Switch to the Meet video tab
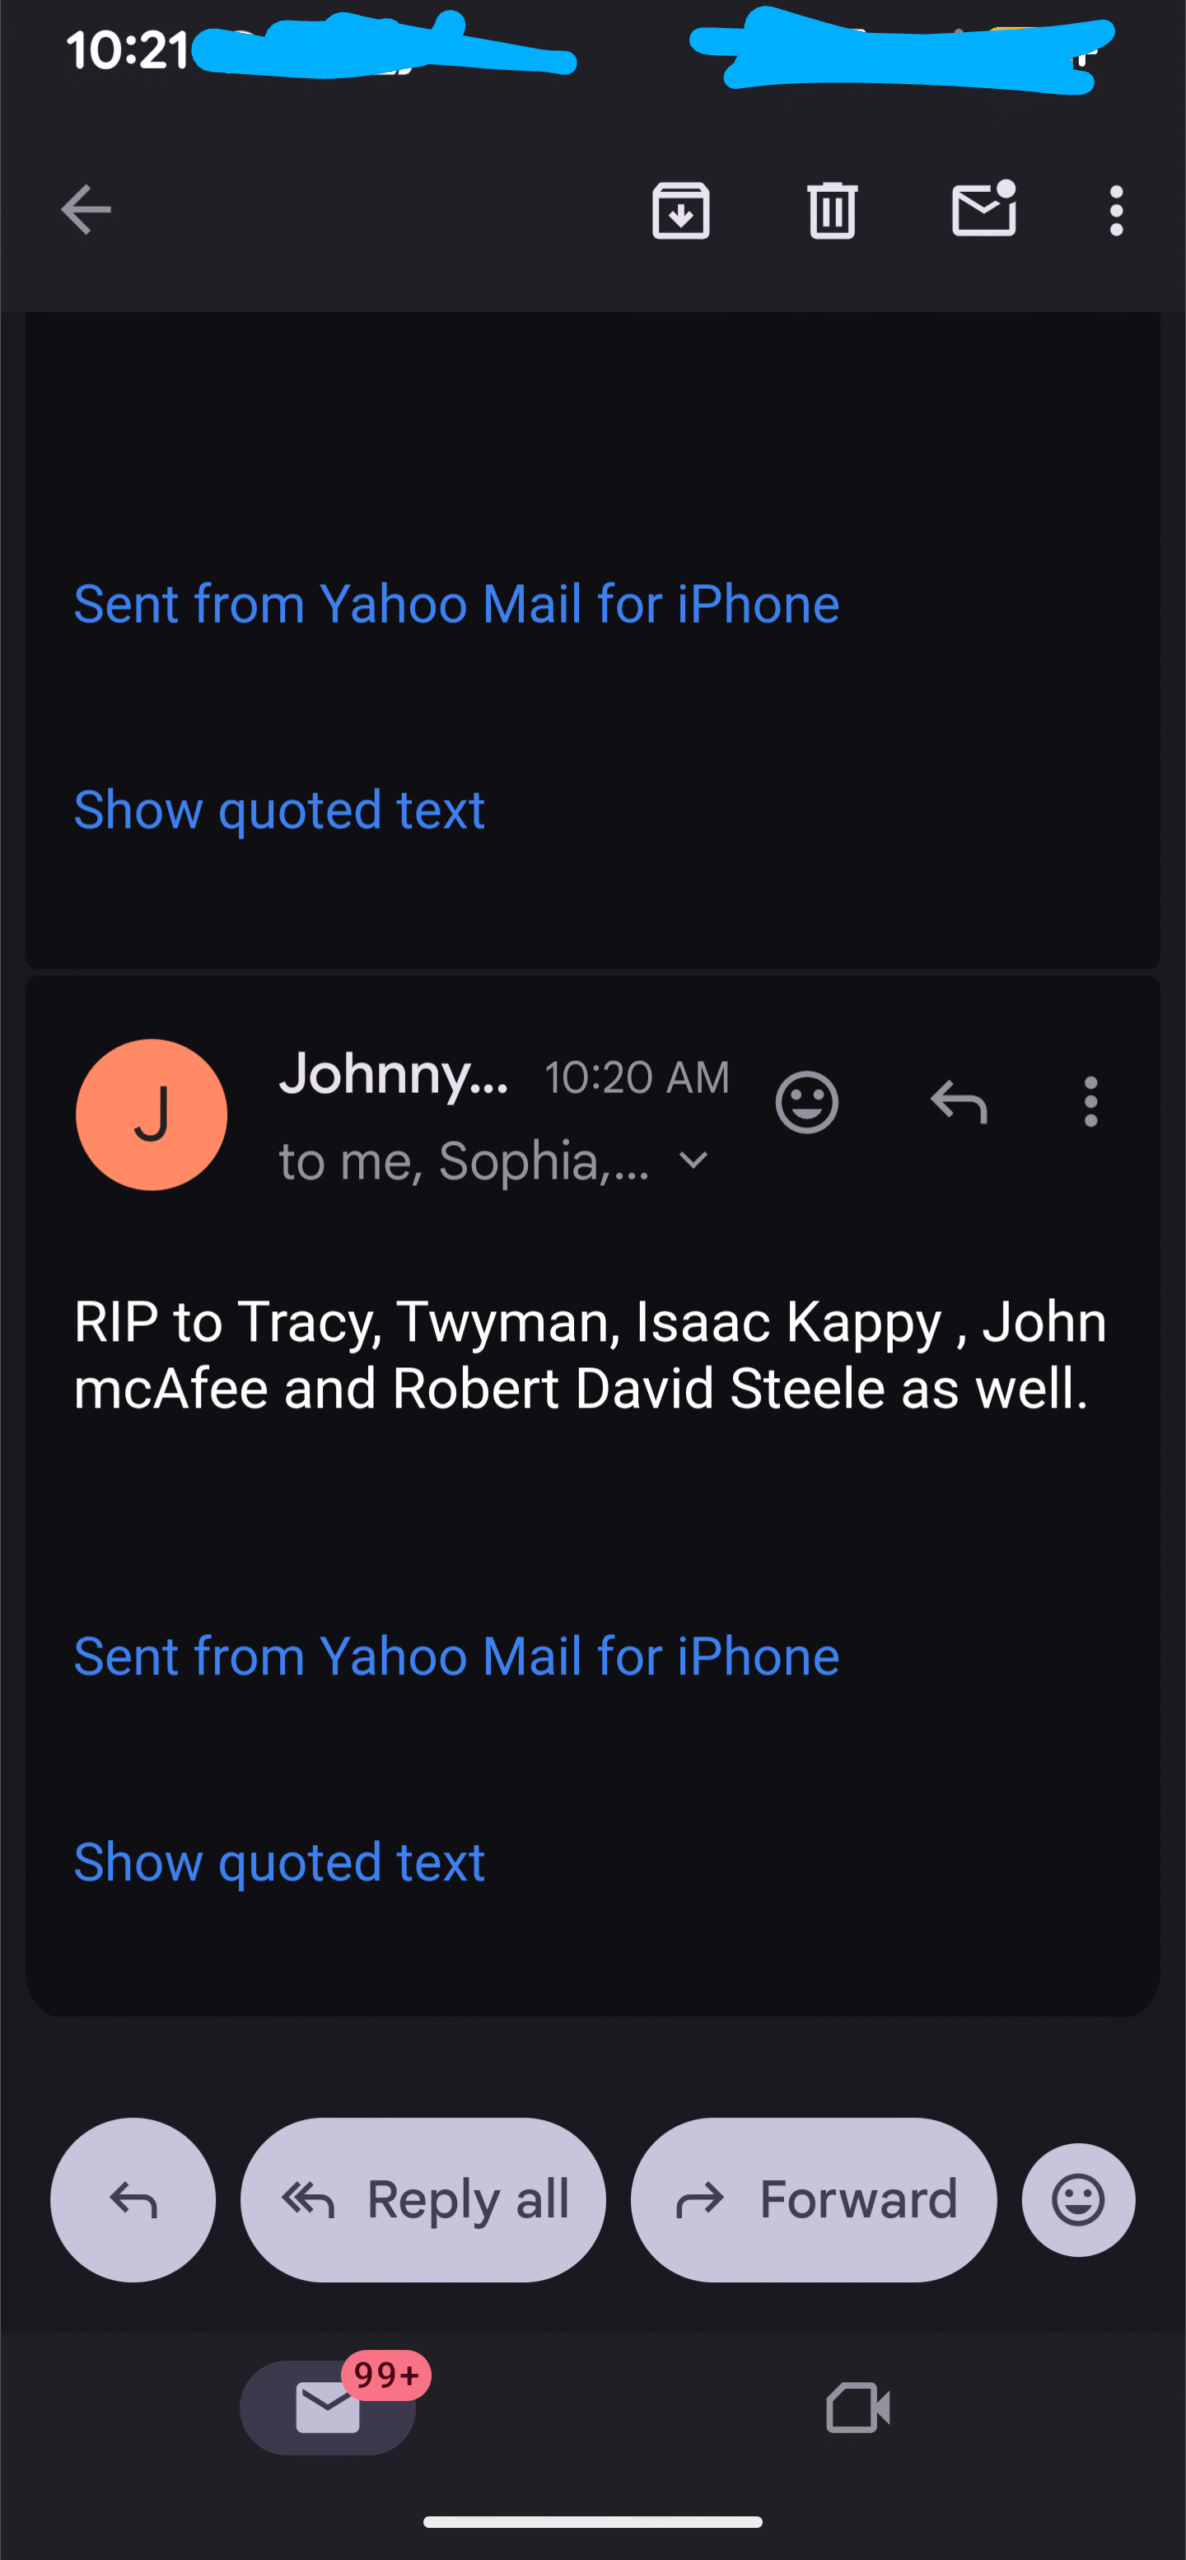The width and height of the screenshot is (1186, 2560). click(x=858, y=2406)
